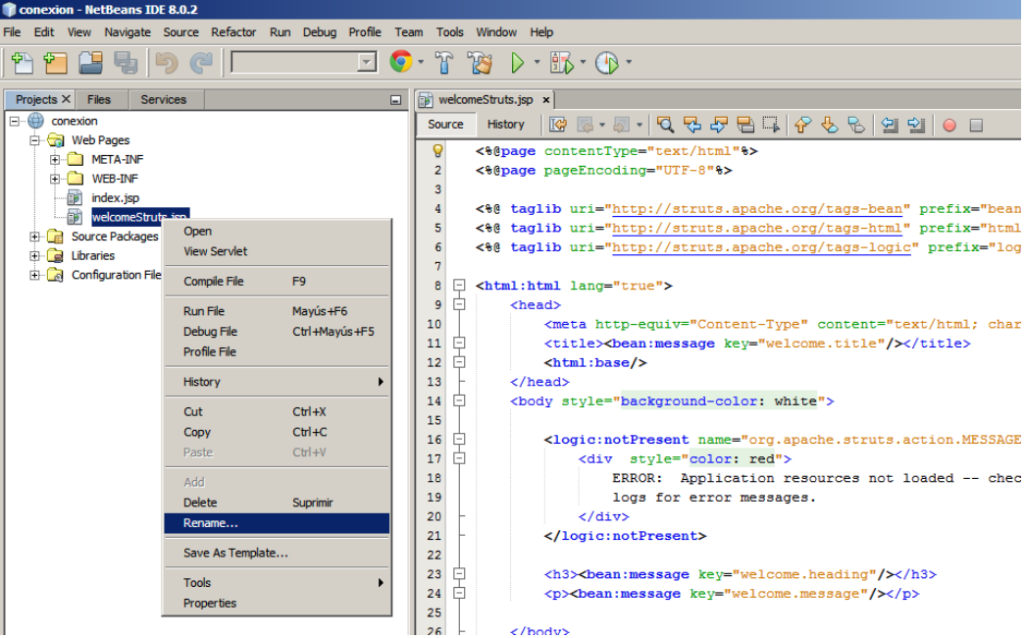
Task: Click the Last Edit icon in editor toolbar
Action: (558, 125)
